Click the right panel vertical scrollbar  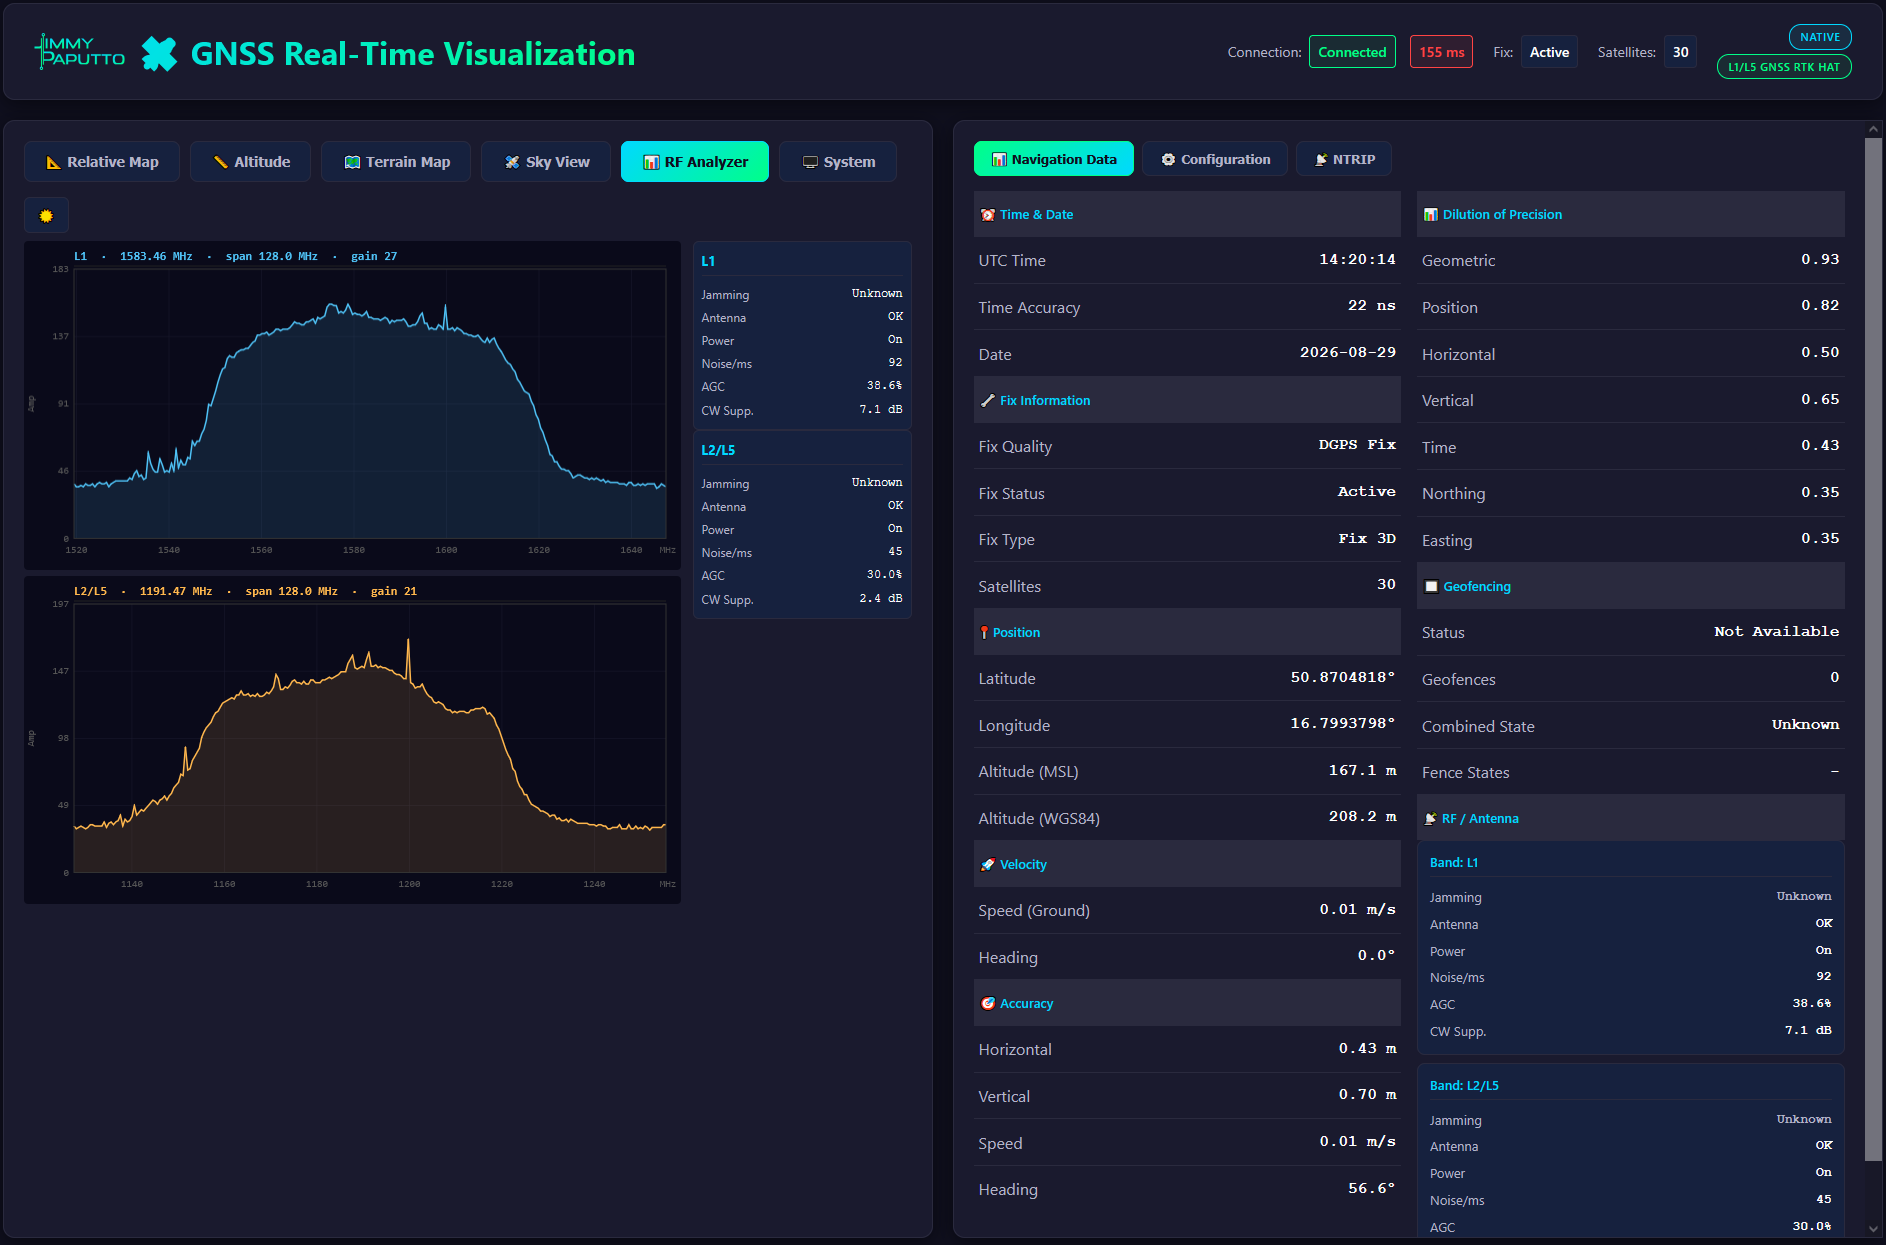[x=1873, y=650]
